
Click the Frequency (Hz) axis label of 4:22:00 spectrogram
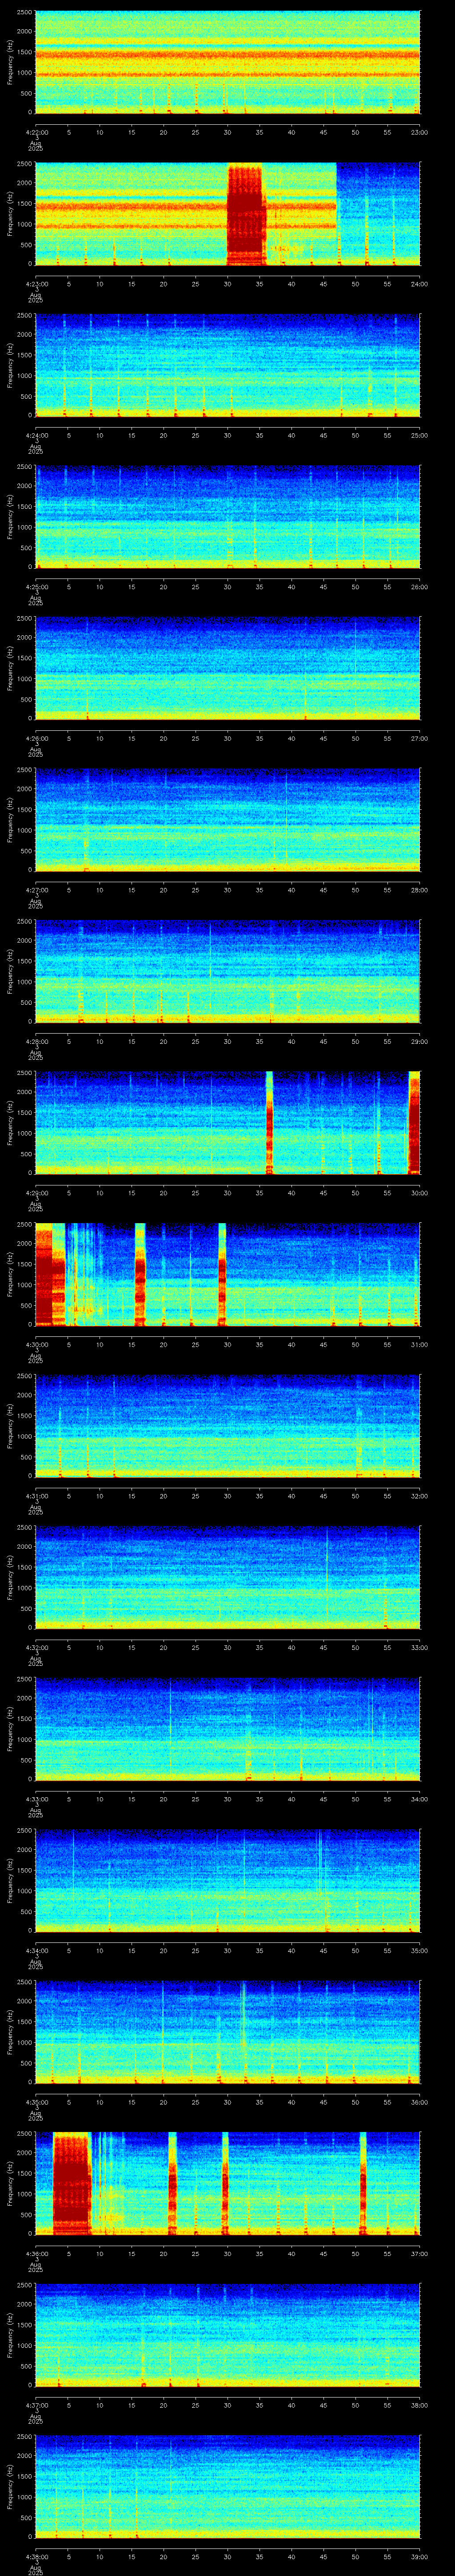coord(10,62)
